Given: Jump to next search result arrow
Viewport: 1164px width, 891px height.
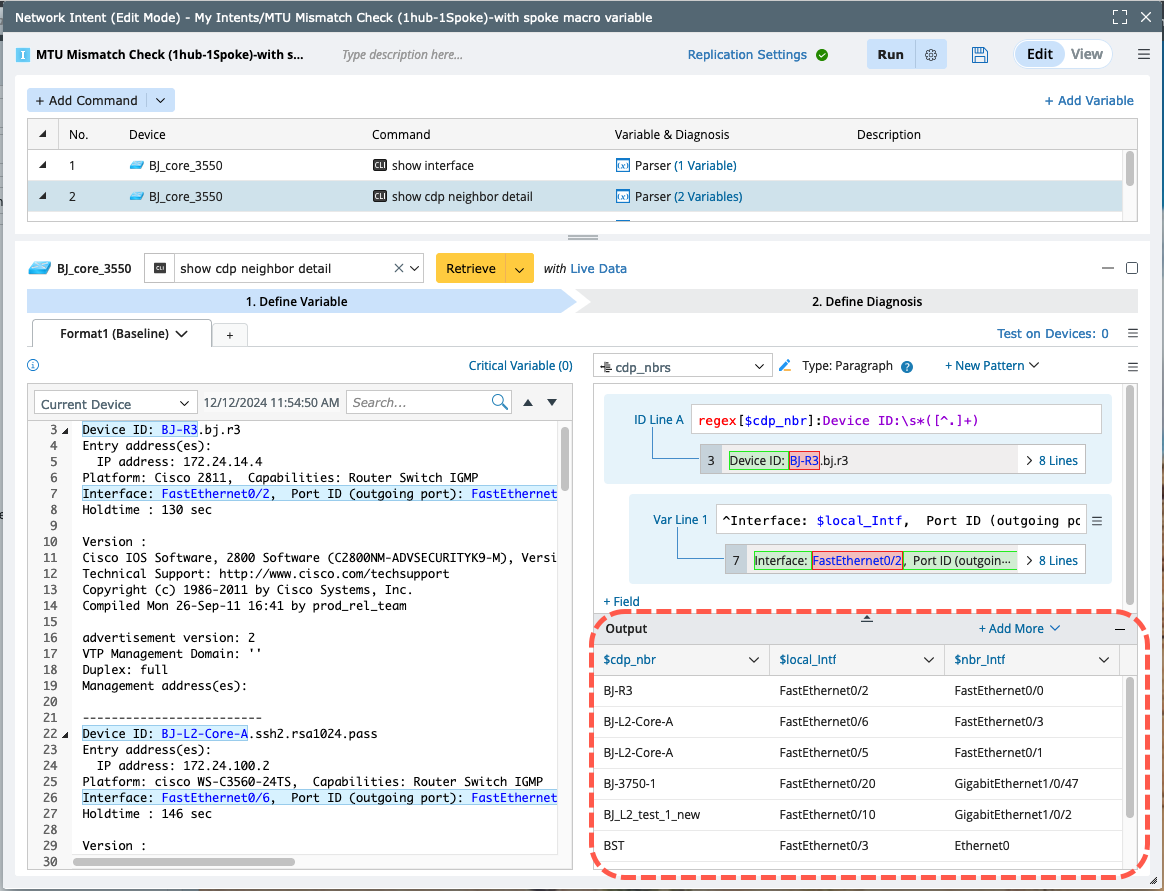Looking at the screenshot, I should point(551,403).
